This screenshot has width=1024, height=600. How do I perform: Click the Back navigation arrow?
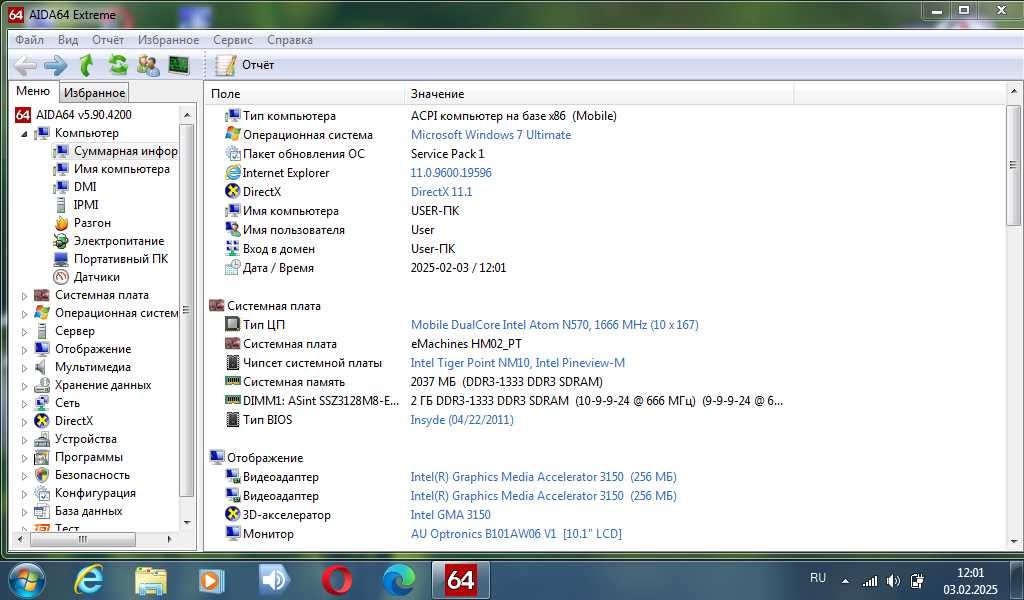25,65
